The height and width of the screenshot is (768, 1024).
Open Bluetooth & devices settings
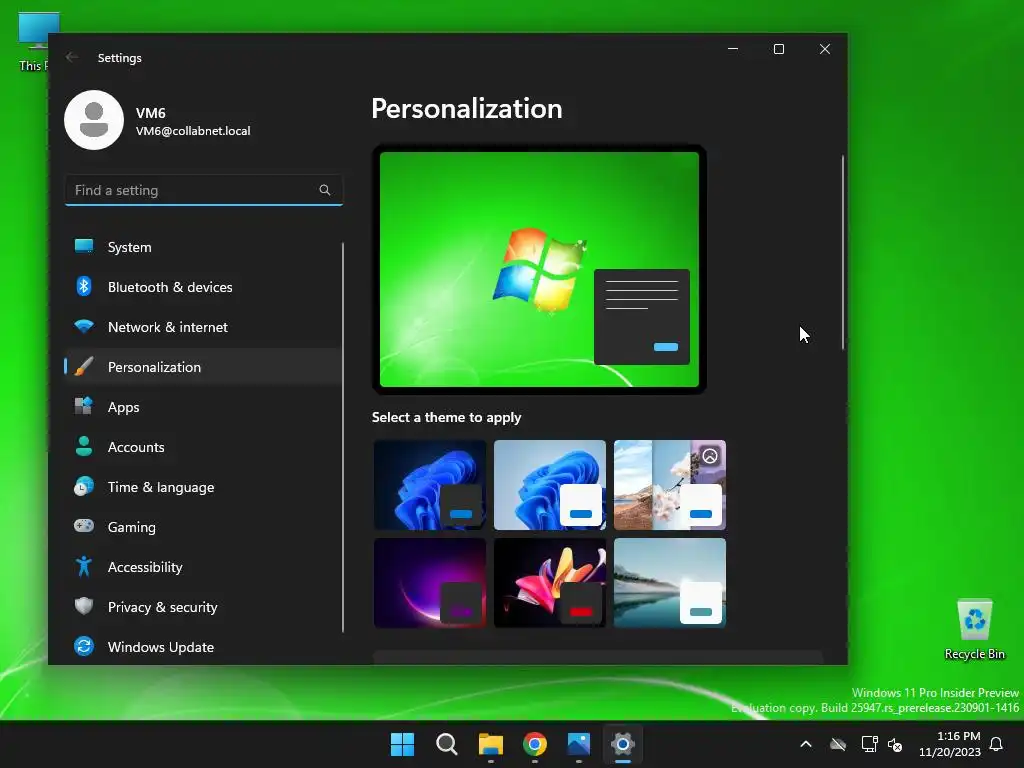pyautogui.click(x=203, y=287)
